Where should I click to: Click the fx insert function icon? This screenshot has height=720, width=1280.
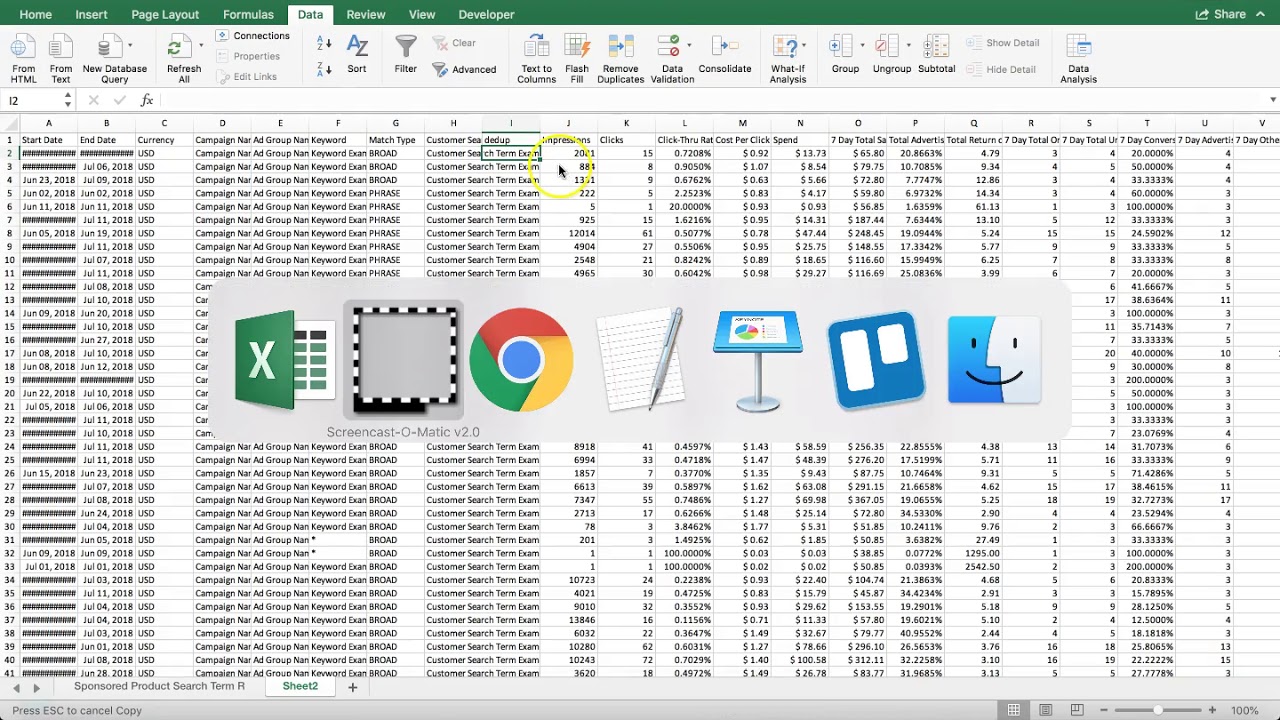147,100
